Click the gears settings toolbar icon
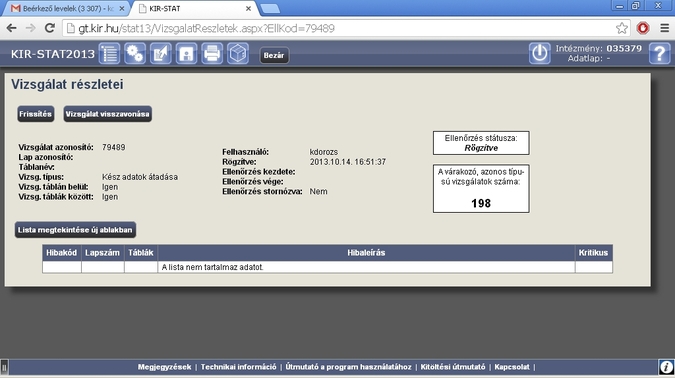675x378 pixels. pos(135,54)
